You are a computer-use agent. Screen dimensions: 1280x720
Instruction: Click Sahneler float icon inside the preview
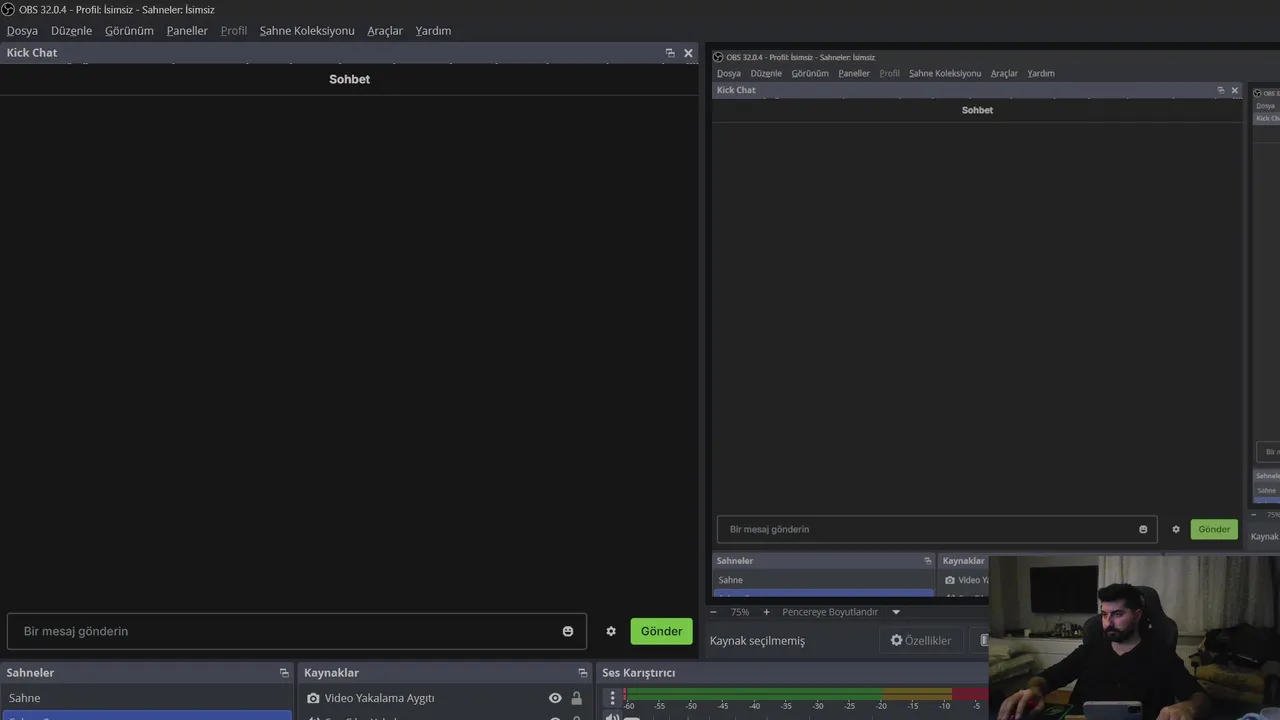(927, 561)
